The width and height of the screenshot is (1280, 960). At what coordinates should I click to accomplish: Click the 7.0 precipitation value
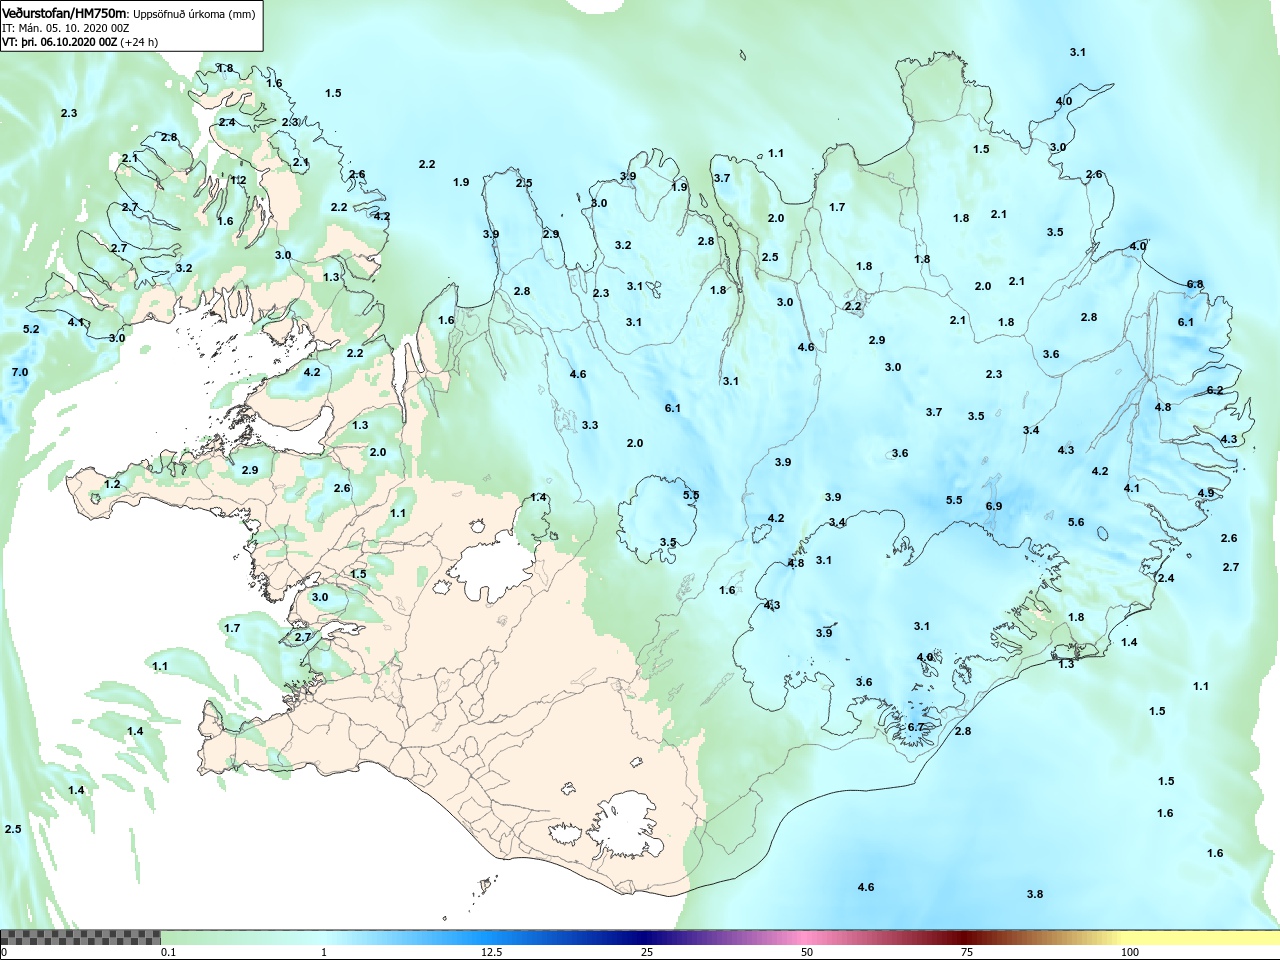click(20, 372)
